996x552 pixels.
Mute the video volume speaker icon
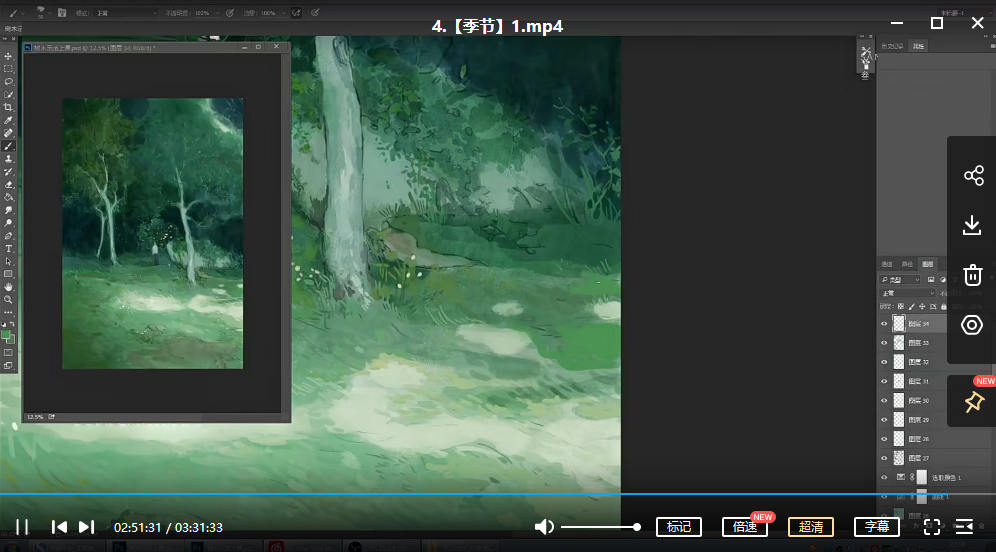point(544,527)
